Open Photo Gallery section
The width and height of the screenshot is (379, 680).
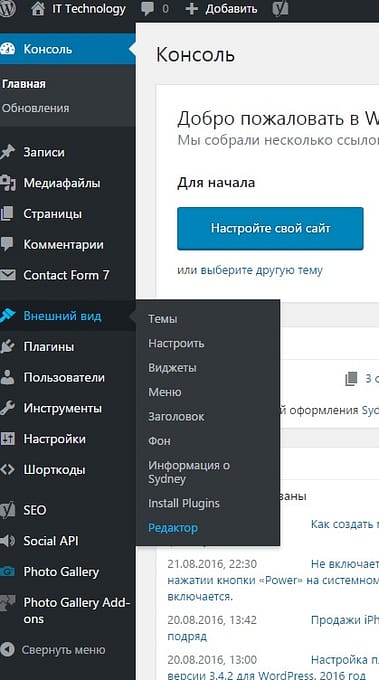tap(61, 572)
